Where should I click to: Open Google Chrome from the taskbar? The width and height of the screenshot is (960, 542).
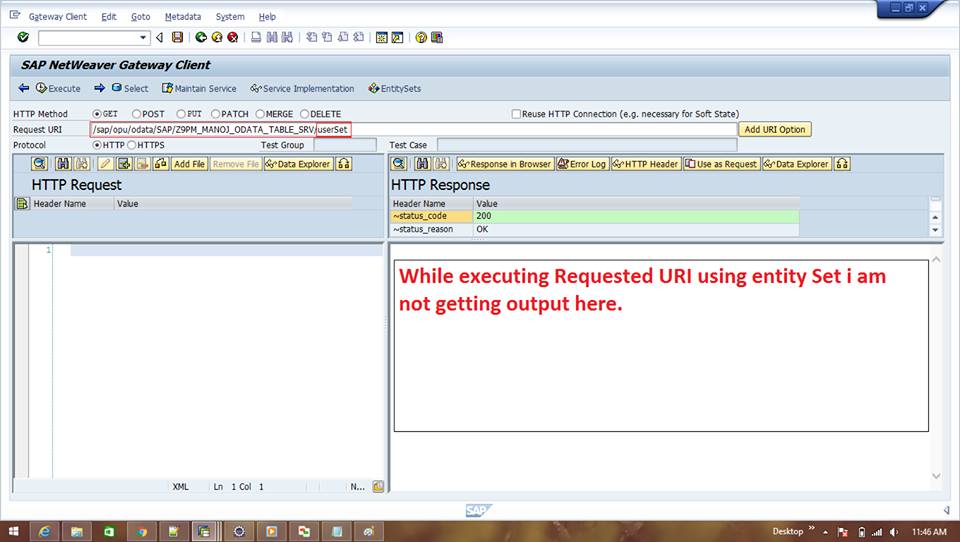(x=141, y=532)
